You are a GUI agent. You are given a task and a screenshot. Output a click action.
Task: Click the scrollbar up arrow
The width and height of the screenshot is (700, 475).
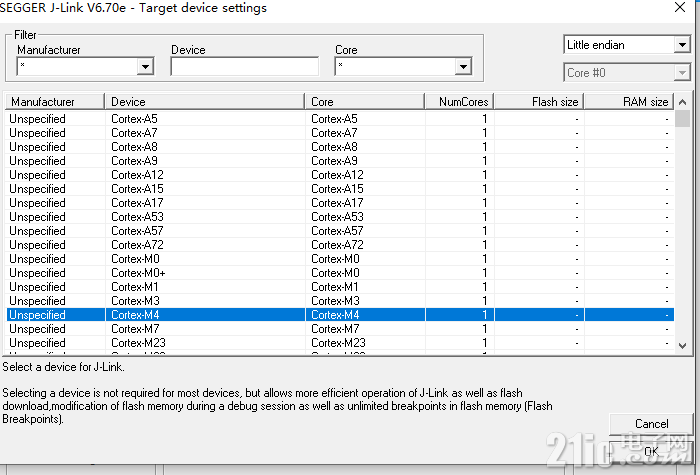point(682,102)
